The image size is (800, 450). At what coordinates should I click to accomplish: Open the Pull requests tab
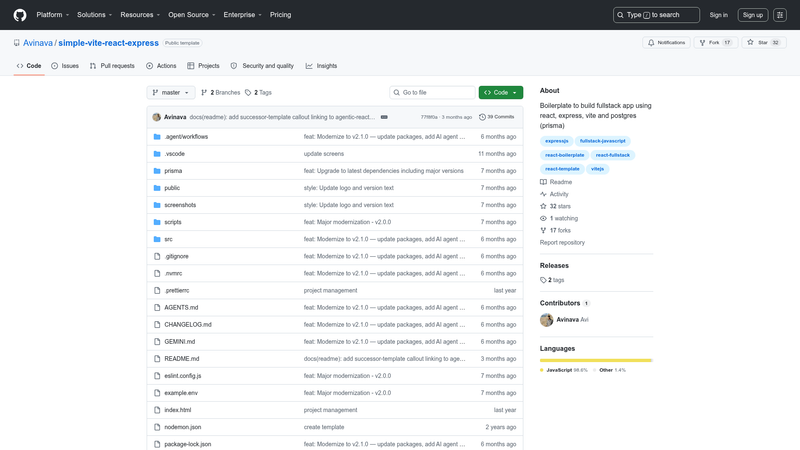112,66
